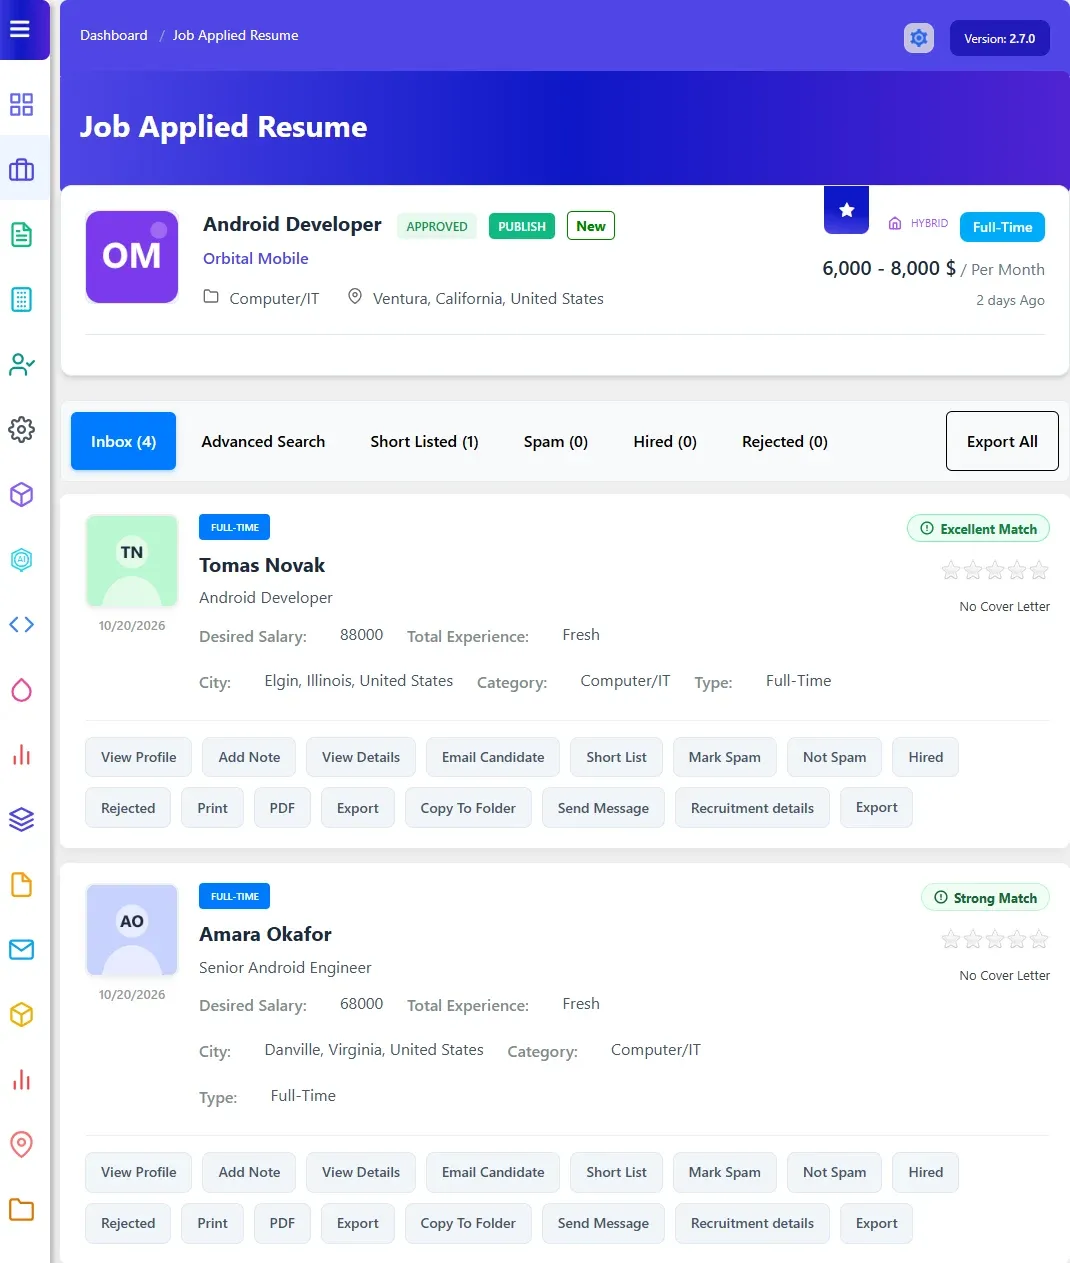Open the lower red bar chart sidebar icon
The height and width of the screenshot is (1263, 1070).
click(x=21, y=1080)
